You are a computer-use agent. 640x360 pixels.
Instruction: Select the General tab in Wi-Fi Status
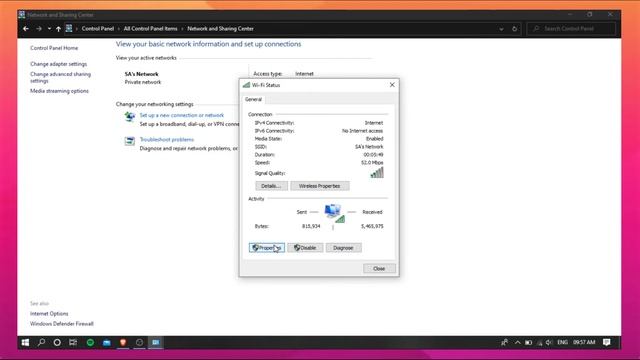coord(253,99)
